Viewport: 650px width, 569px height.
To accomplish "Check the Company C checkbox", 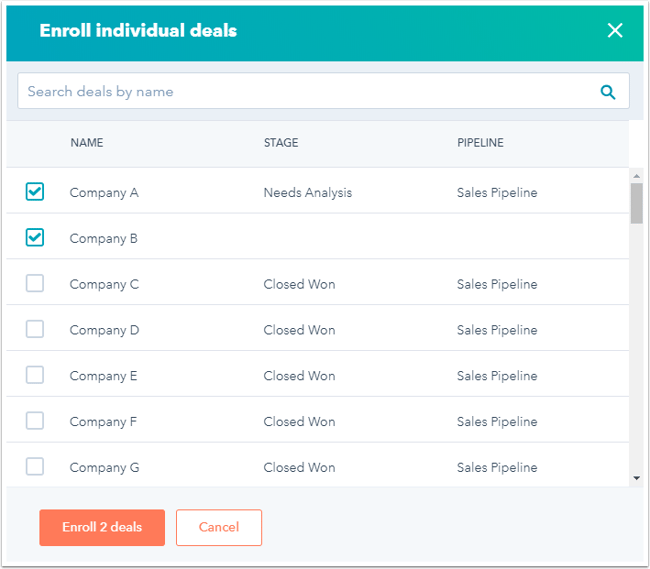I will (35, 284).
